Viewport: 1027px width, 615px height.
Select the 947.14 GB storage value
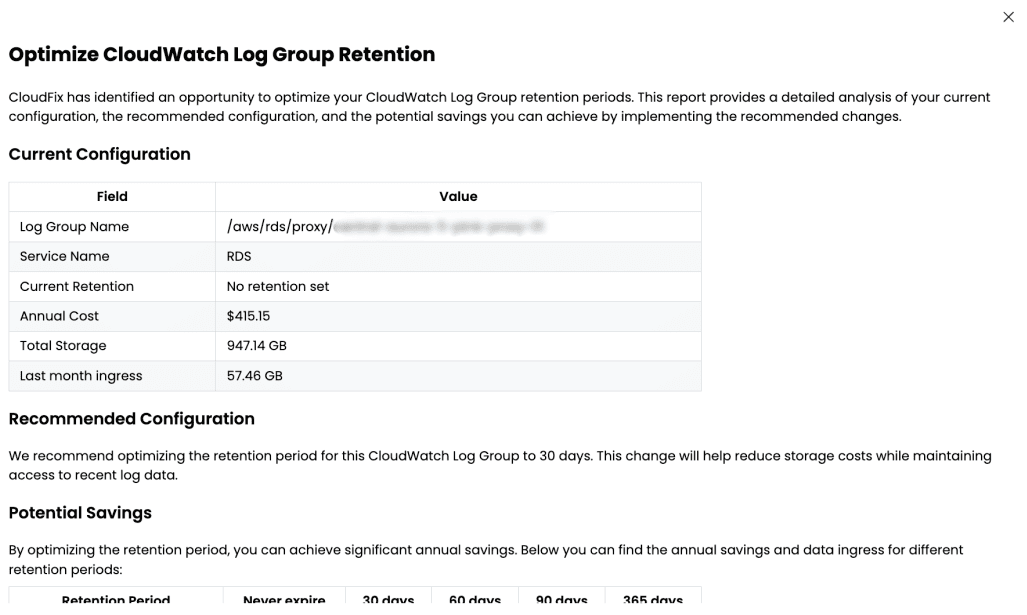pyautogui.click(x=257, y=346)
